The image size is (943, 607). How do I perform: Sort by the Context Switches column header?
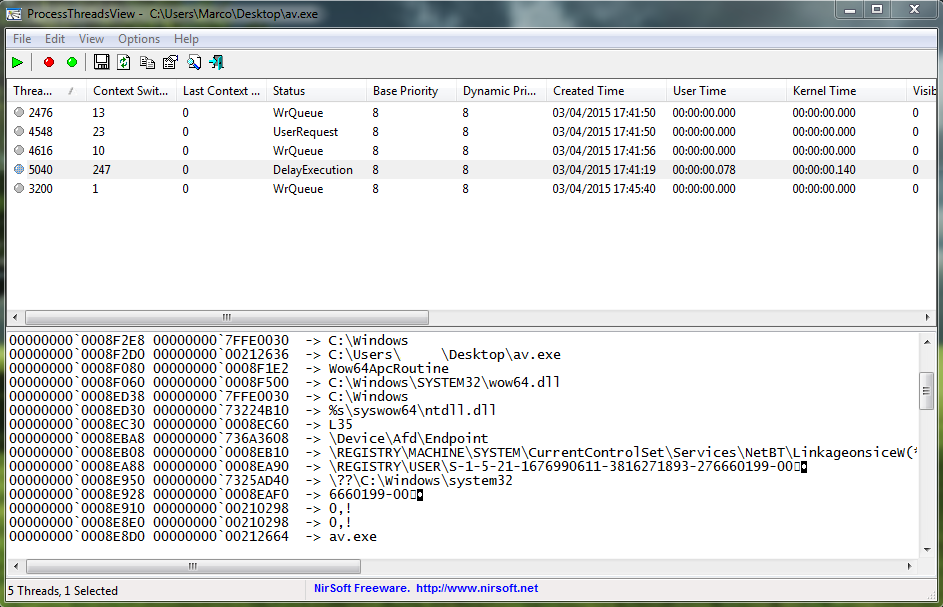coord(131,91)
